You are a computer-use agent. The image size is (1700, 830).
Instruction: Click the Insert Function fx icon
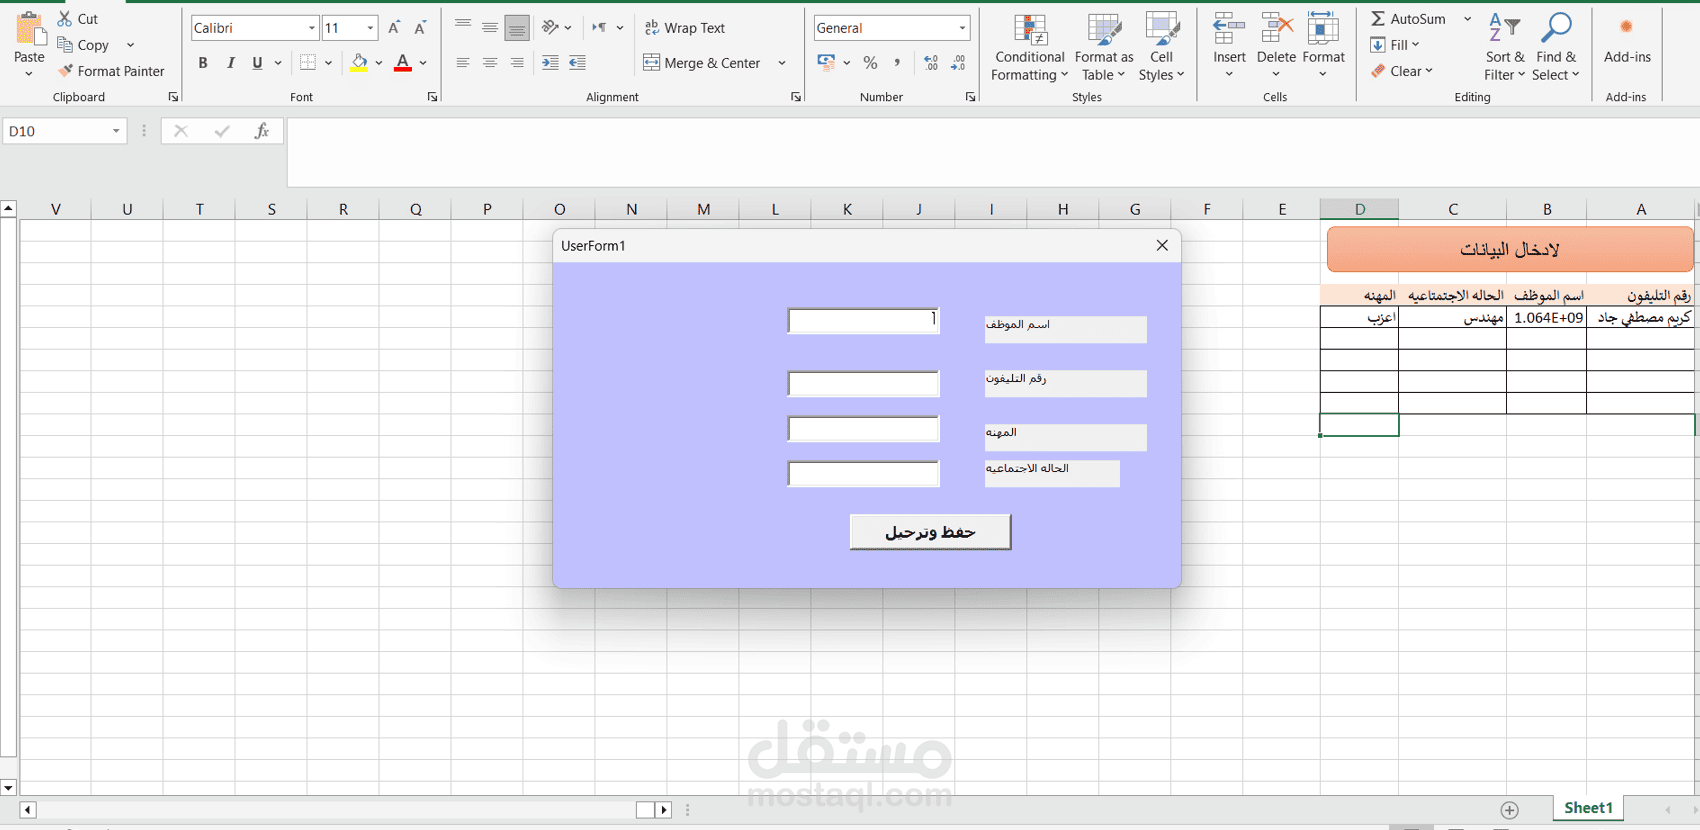[x=261, y=131]
